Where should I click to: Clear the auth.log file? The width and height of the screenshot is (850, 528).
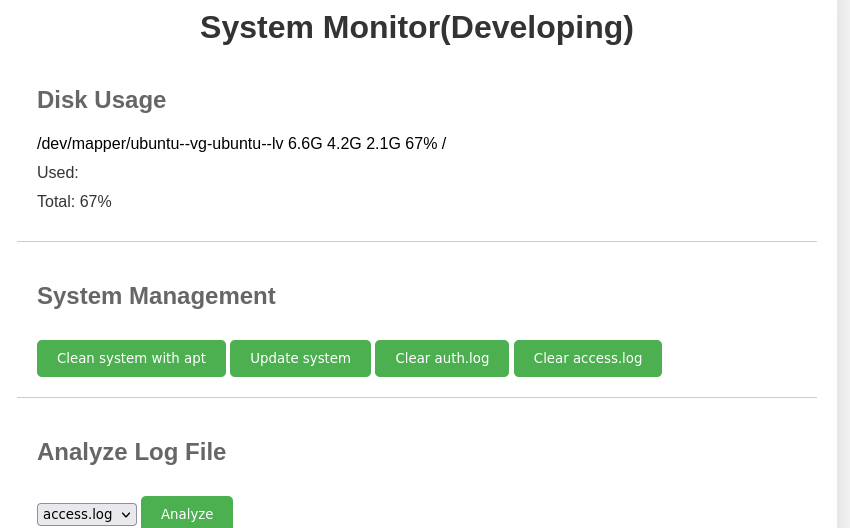[442, 358]
